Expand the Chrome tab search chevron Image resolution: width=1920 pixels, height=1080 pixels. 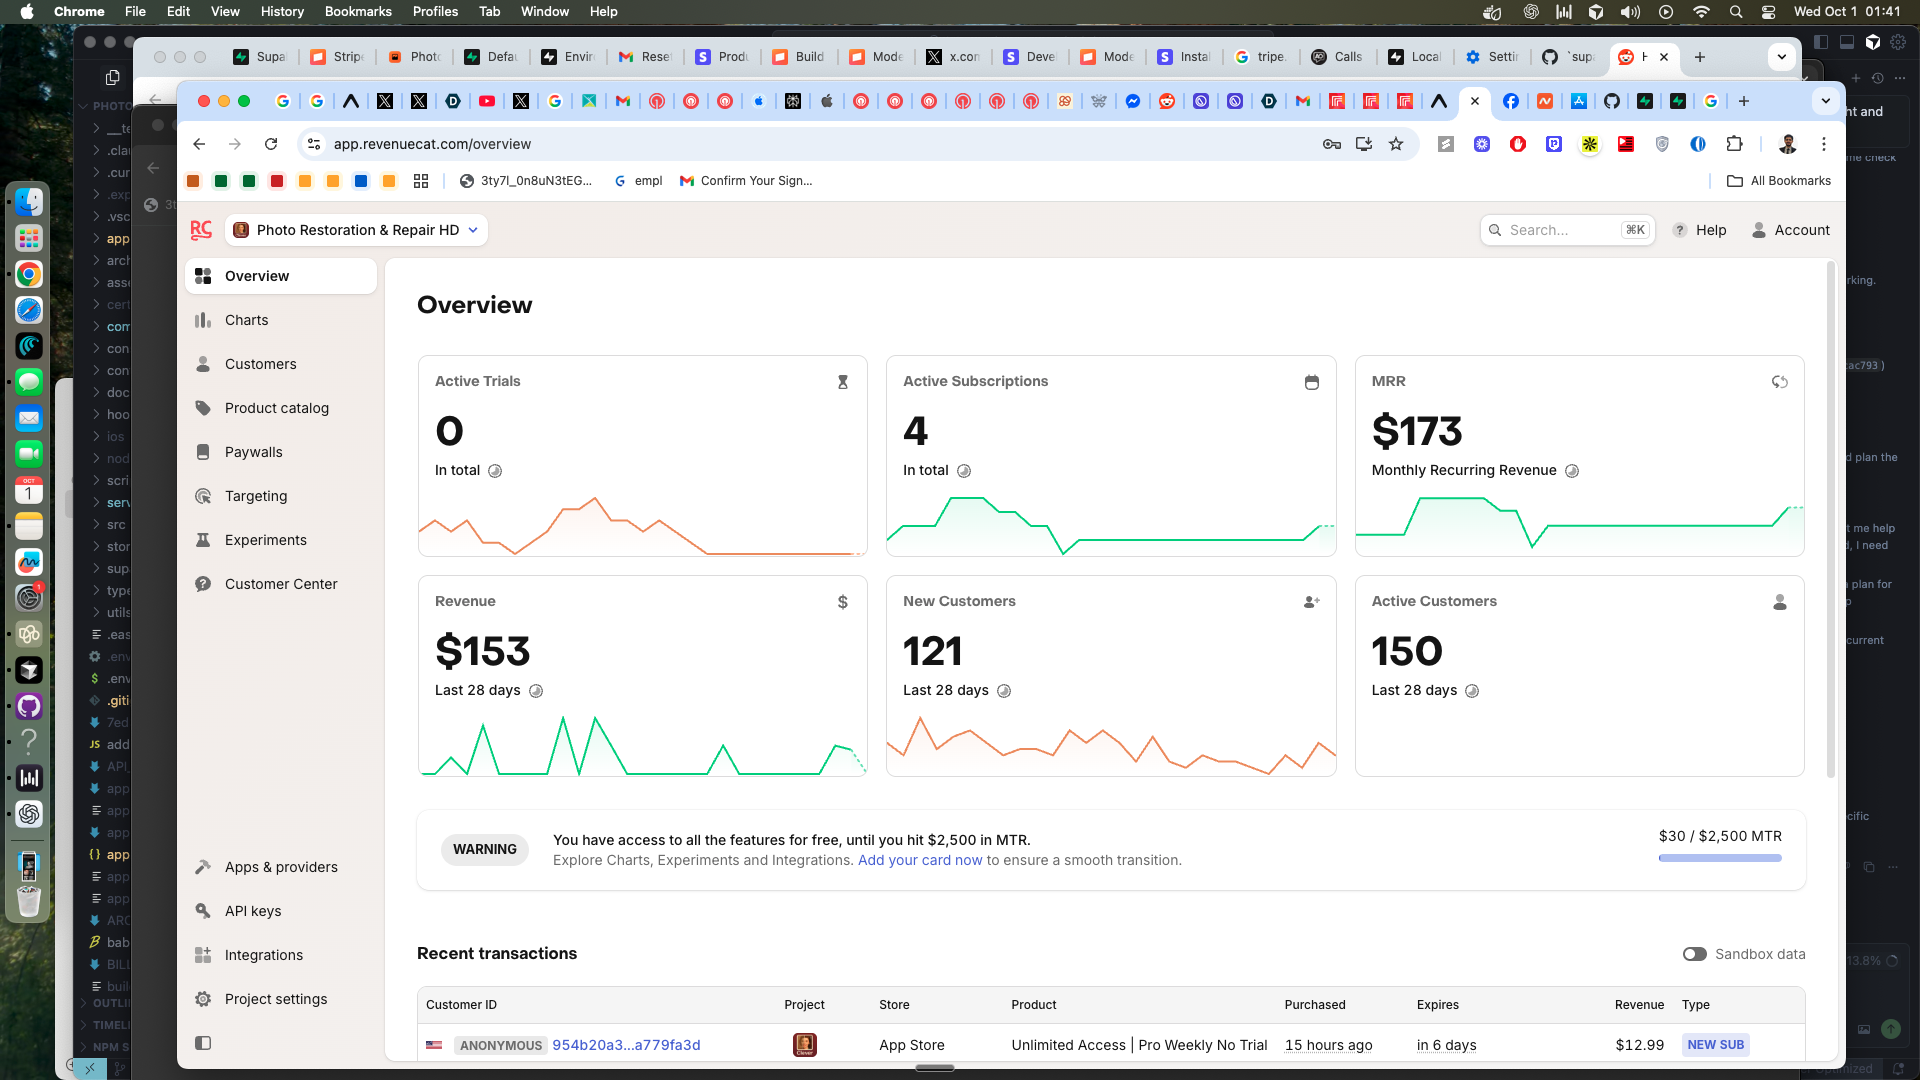point(1825,101)
